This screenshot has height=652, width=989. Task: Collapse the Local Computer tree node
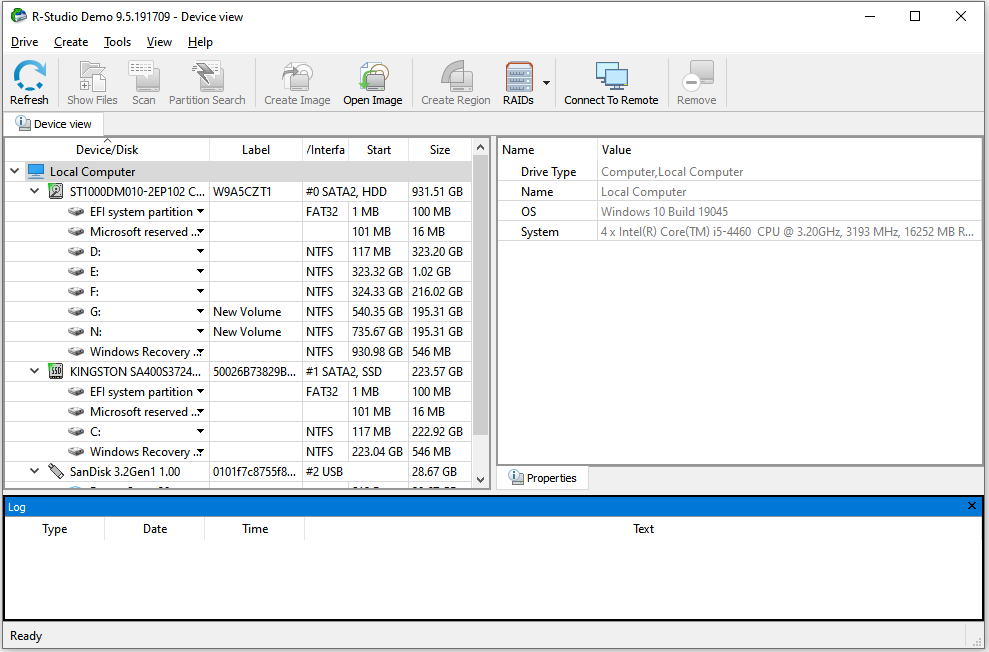tap(13, 171)
